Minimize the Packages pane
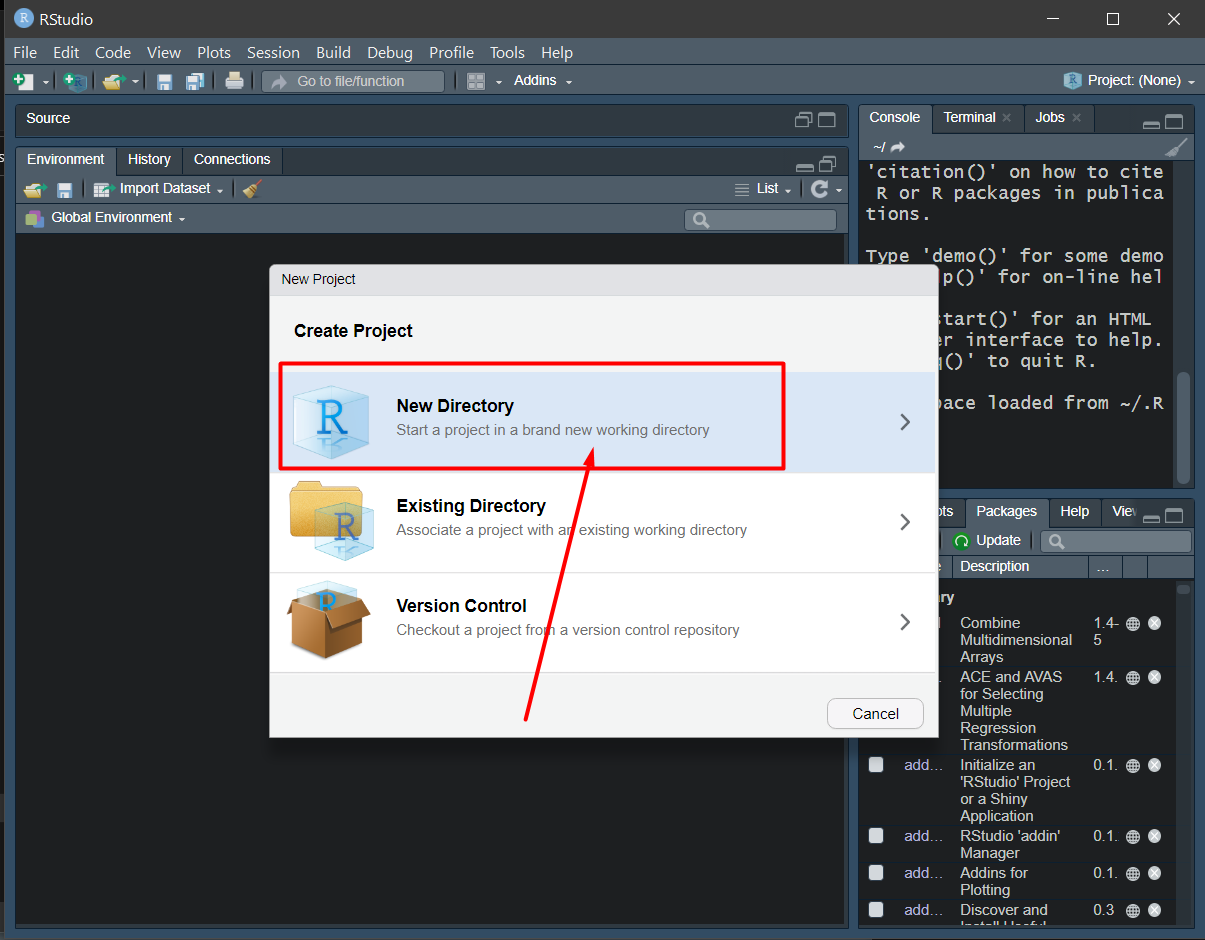 pyautogui.click(x=1152, y=518)
